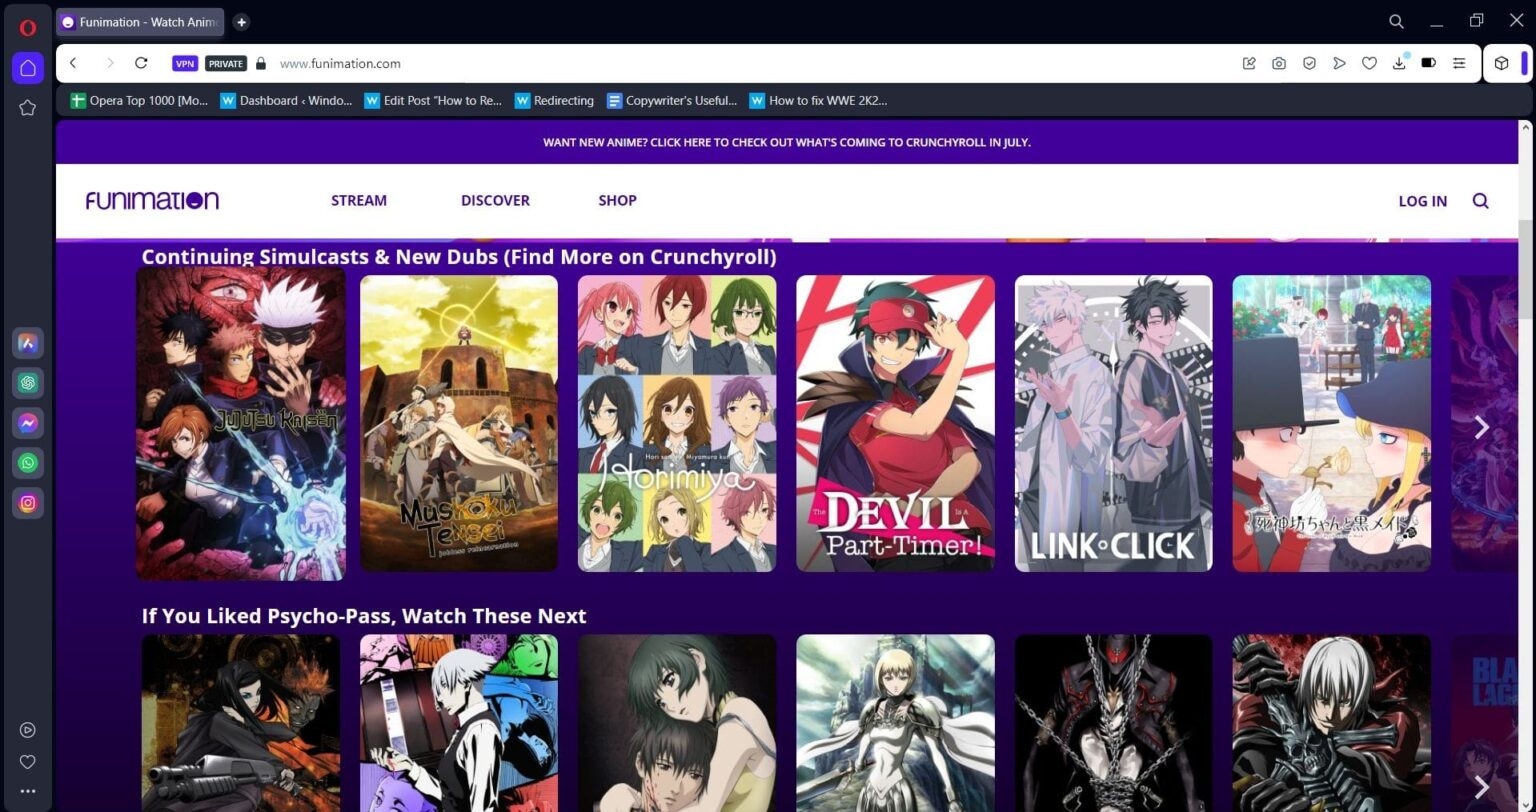
Task: Click LOG IN on Funimation
Action: pos(1422,200)
